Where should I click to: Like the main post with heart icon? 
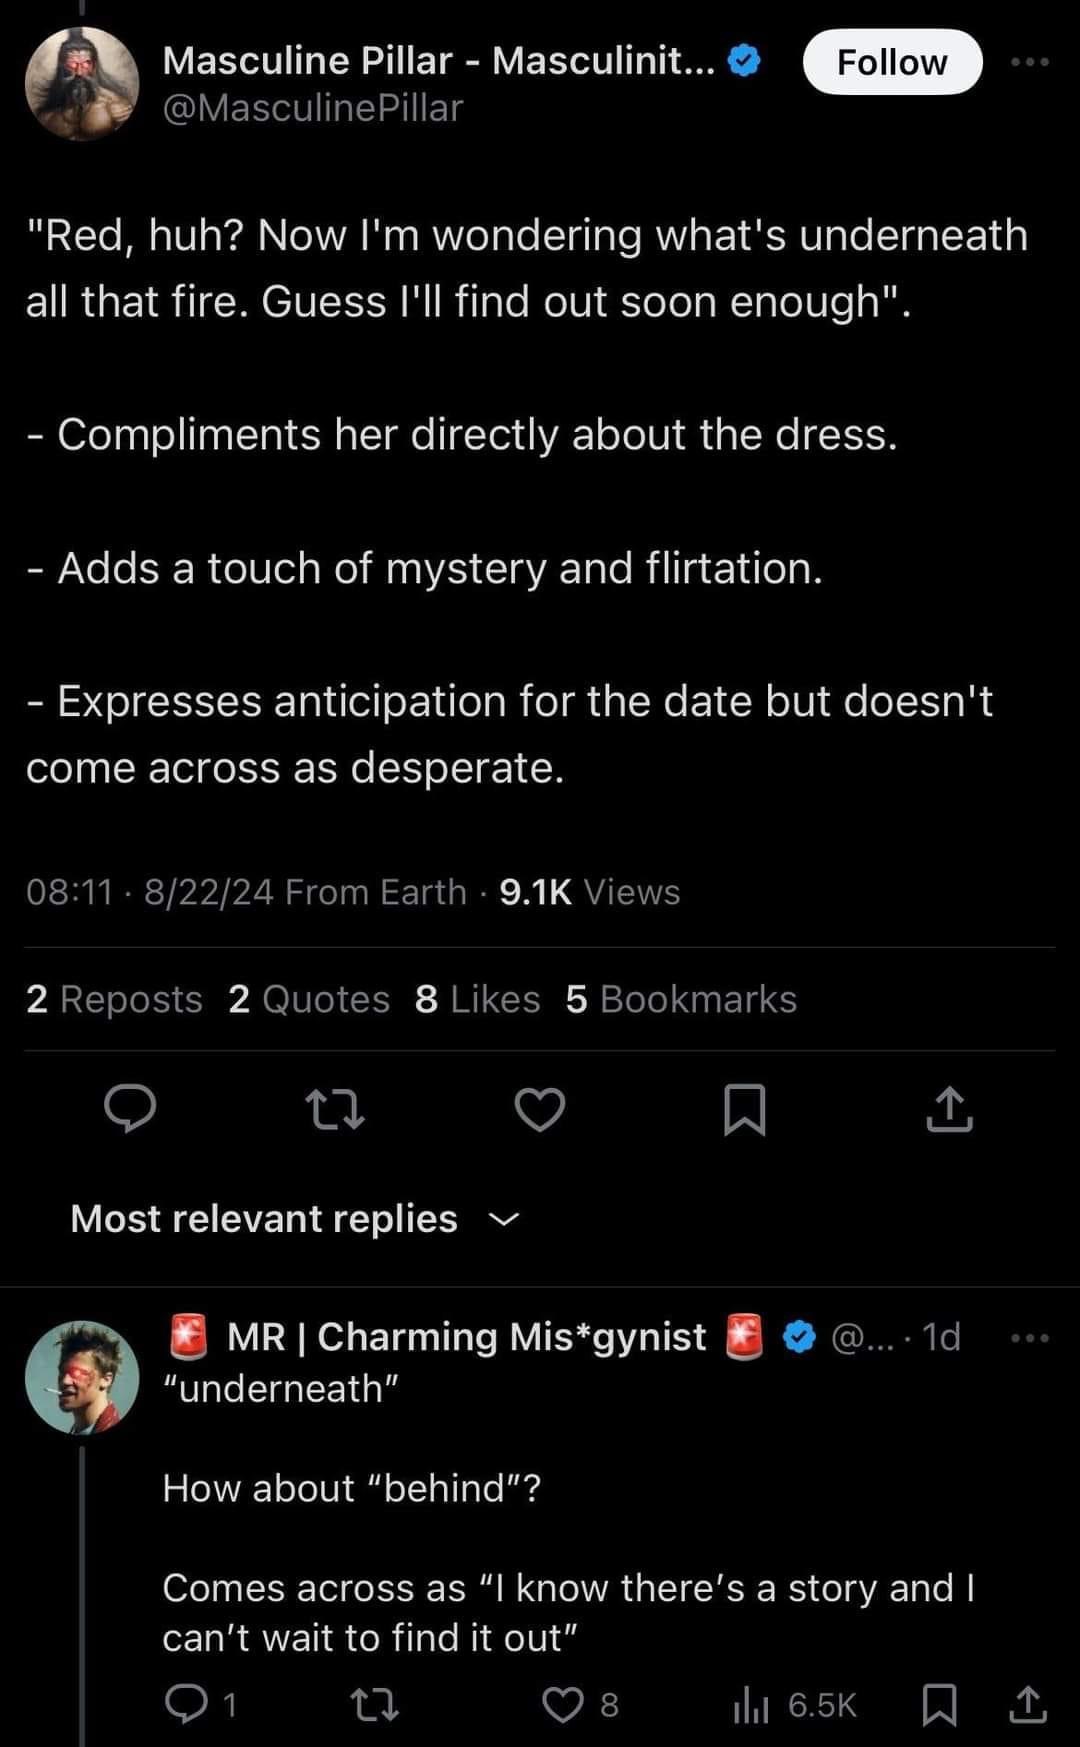click(x=540, y=1109)
